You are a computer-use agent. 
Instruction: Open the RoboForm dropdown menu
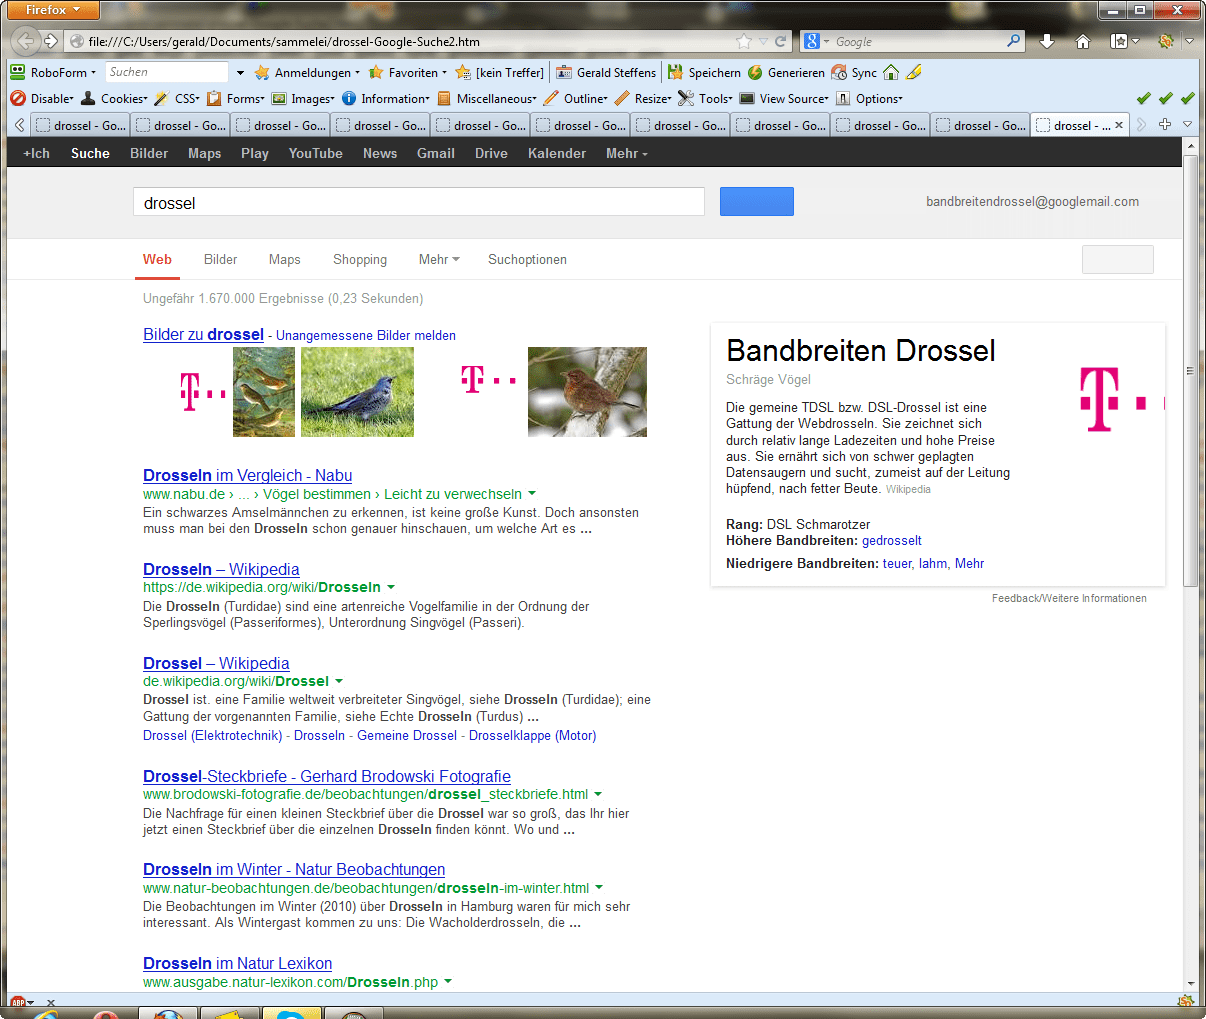coord(53,72)
